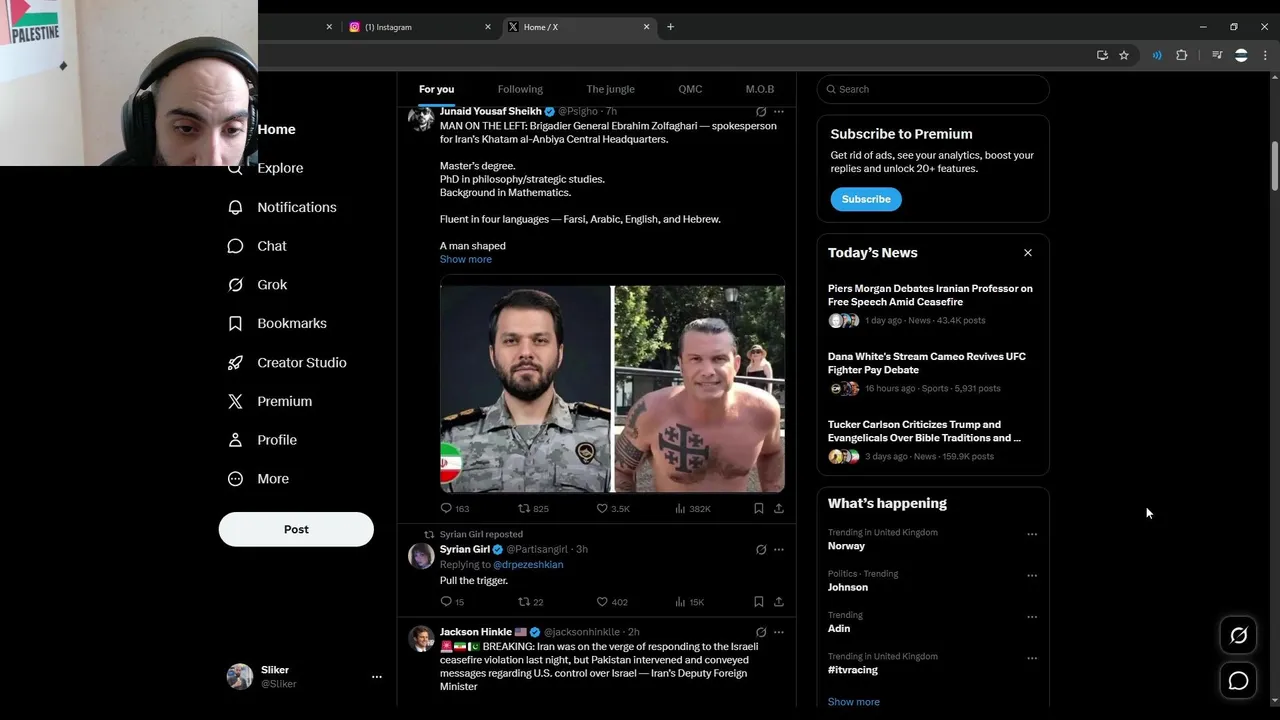Repost the Syrian Girl tweet

point(523,602)
